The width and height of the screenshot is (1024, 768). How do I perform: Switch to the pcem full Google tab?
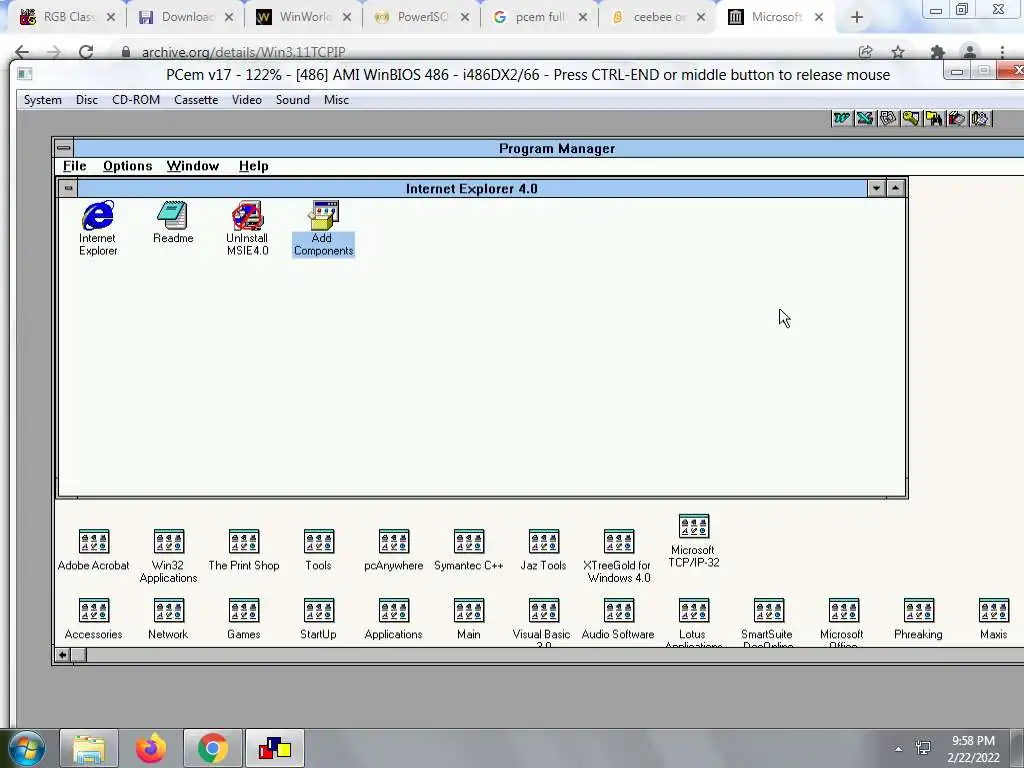(x=539, y=17)
